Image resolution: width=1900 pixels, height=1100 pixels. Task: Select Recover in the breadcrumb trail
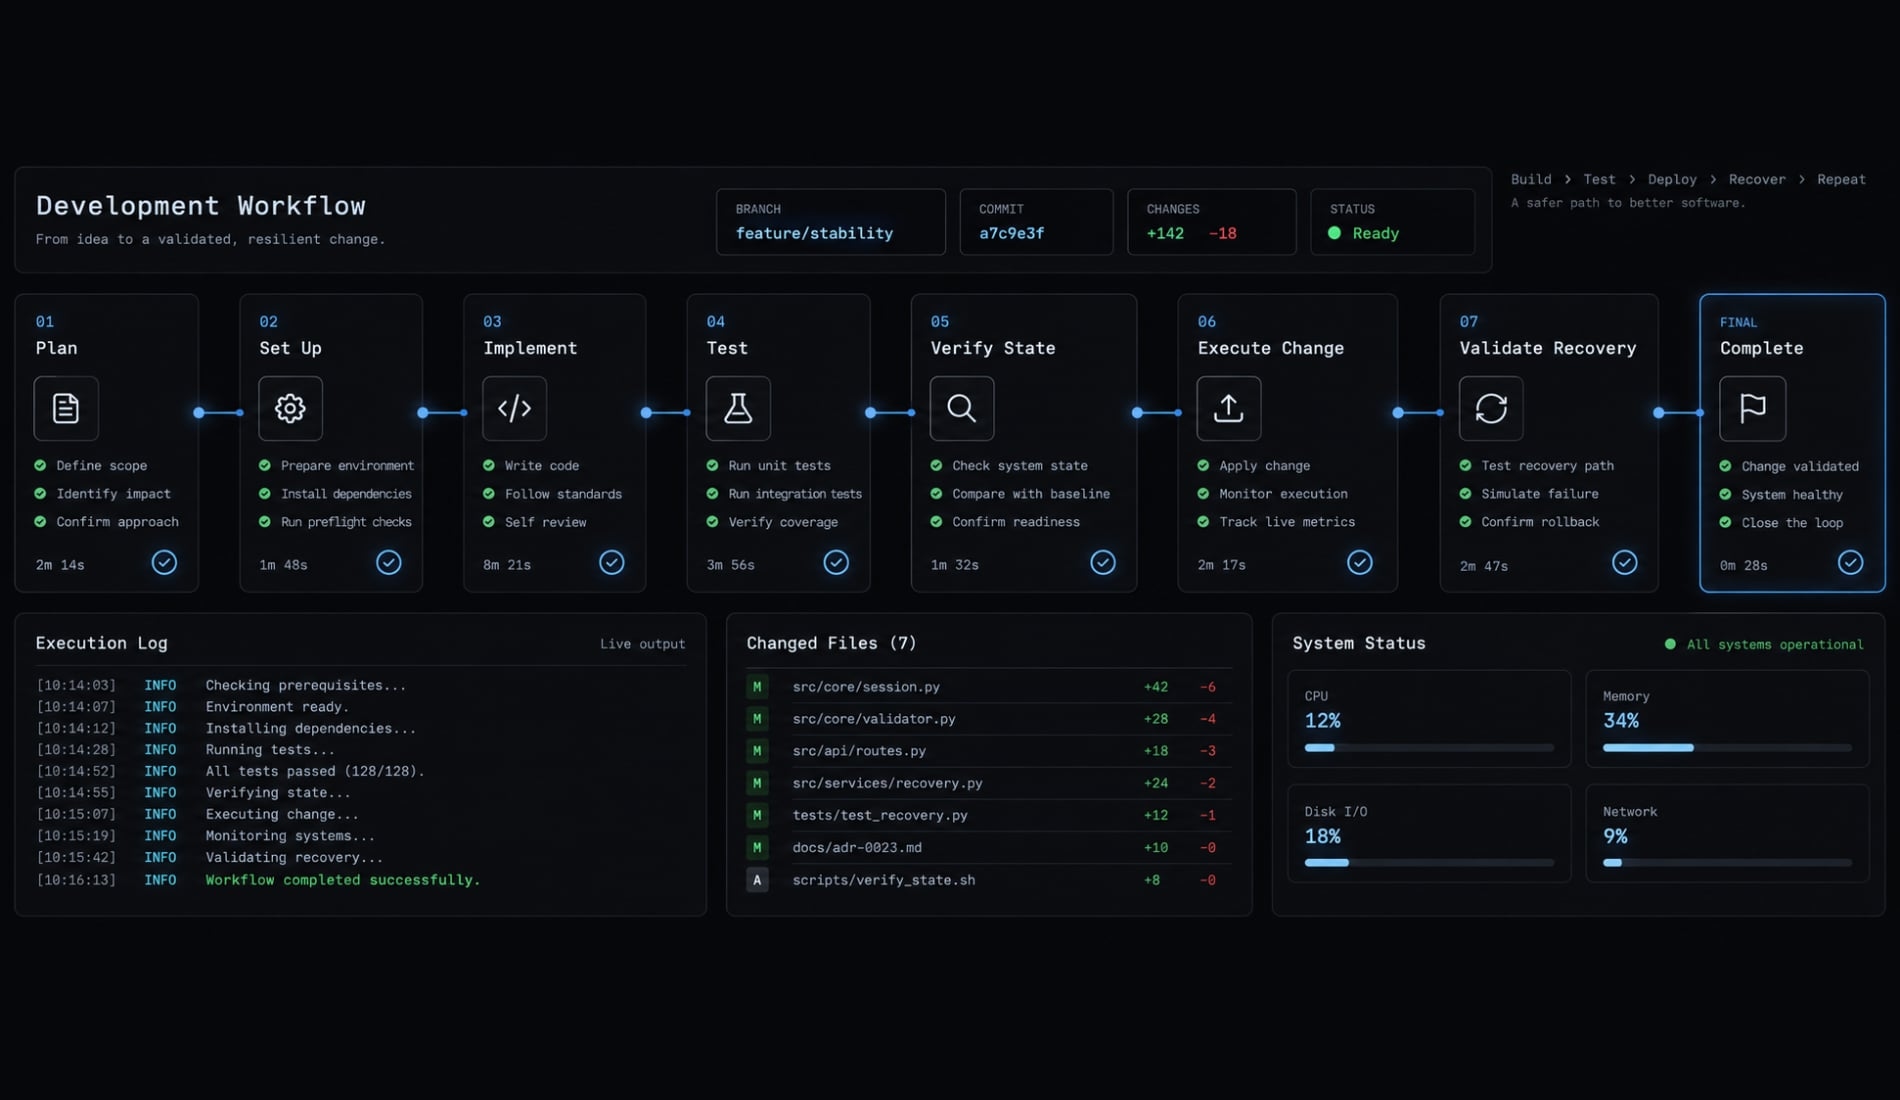(x=1757, y=180)
